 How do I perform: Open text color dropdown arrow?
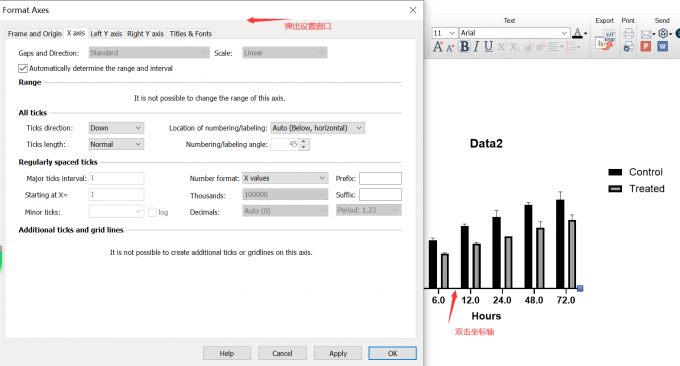(x=585, y=33)
